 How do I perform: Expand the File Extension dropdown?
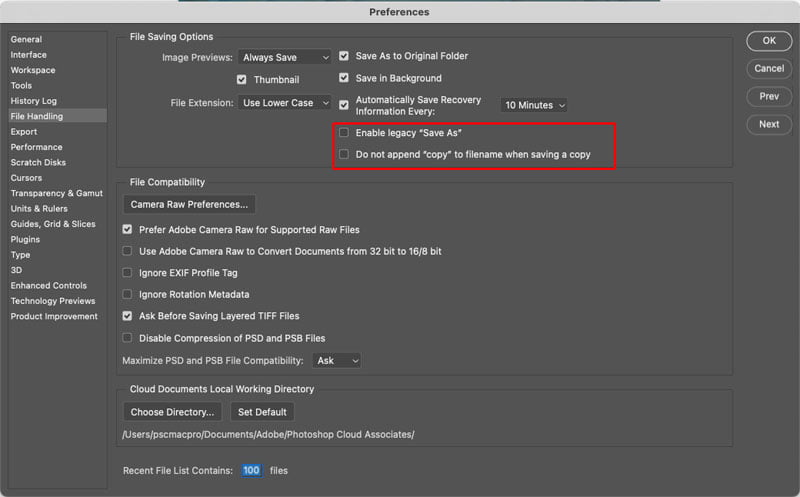285,103
